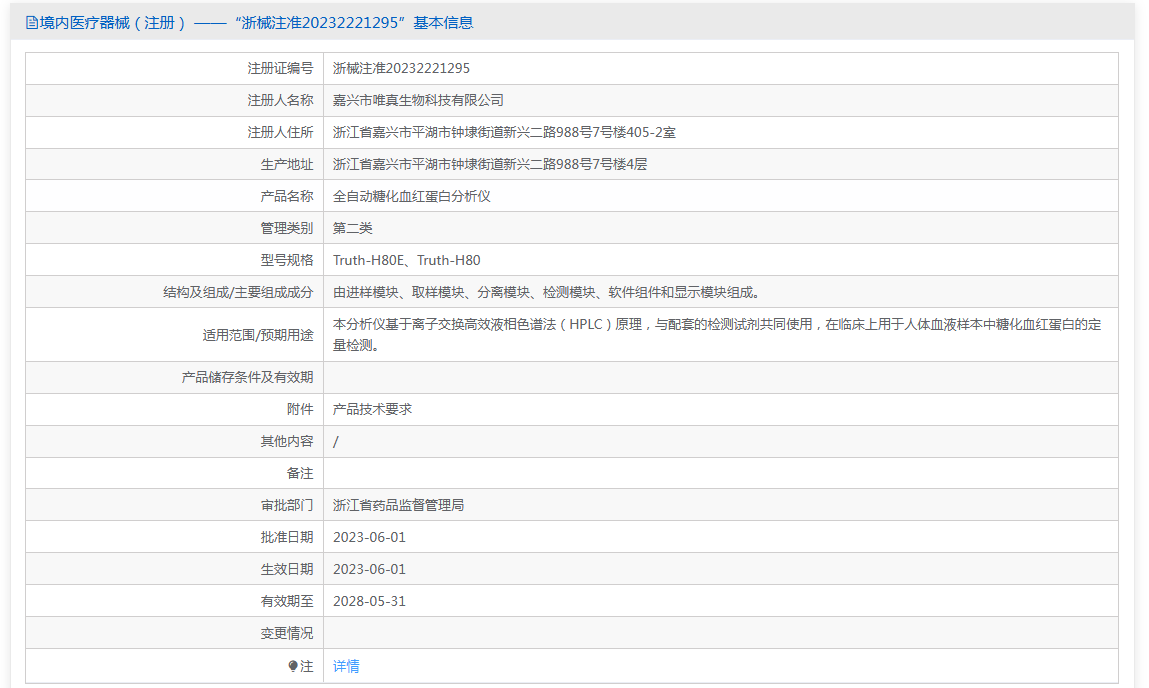Select registration number value 浙械注准20232221295
The height and width of the screenshot is (688, 1149).
[401, 68]
